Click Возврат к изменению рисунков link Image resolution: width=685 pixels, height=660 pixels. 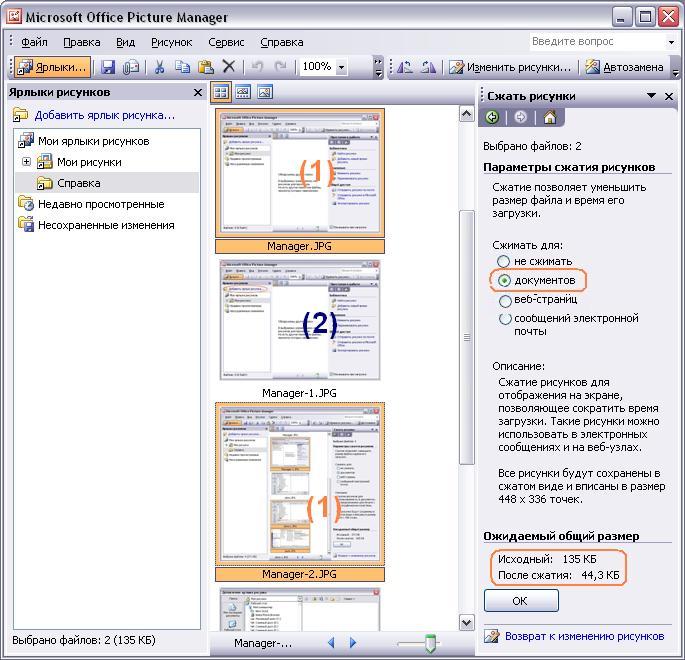585,636
